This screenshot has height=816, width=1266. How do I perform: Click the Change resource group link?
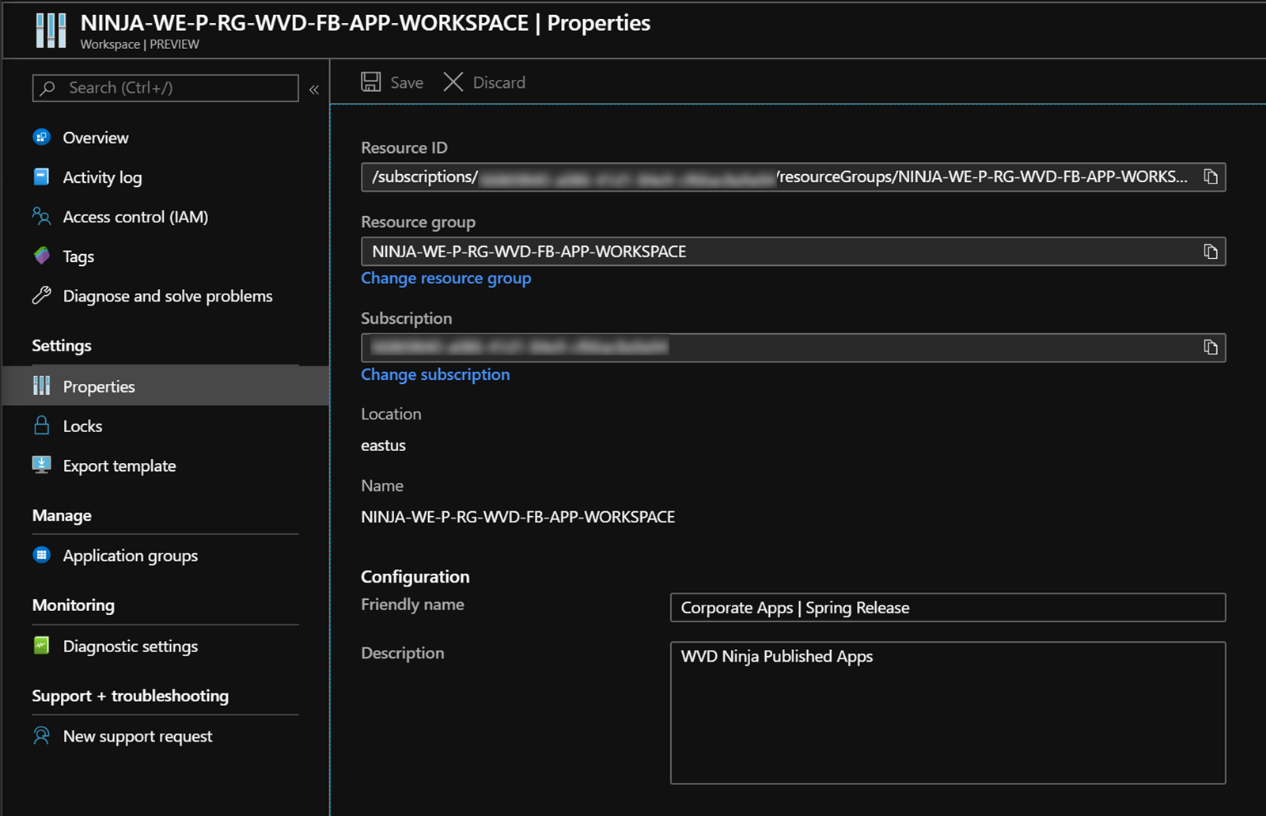[x=446, y=278]
